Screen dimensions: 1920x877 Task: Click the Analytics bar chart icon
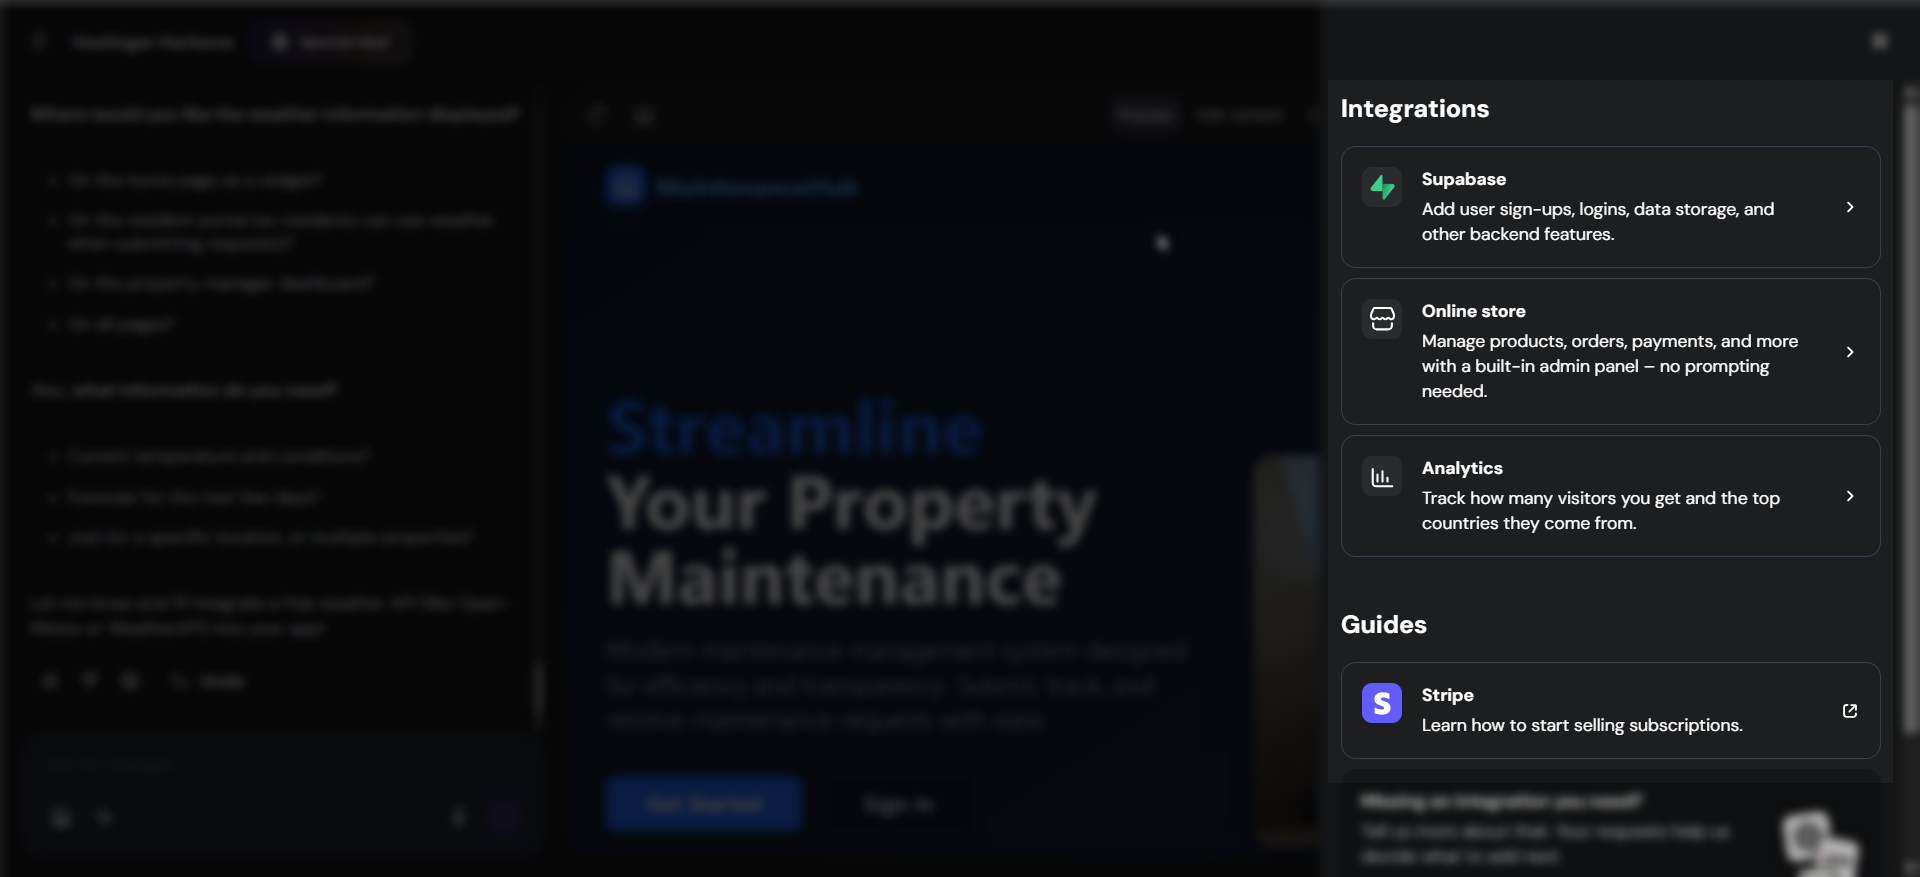[x=1382, y=476]
